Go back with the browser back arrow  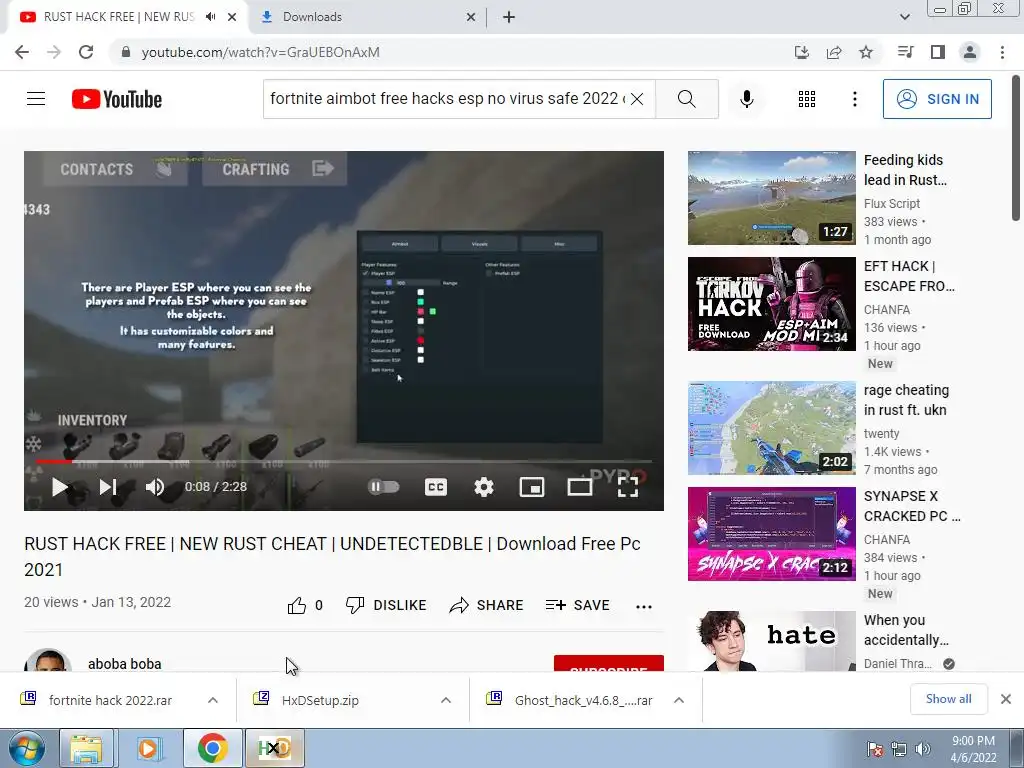[x=22, y=52]
